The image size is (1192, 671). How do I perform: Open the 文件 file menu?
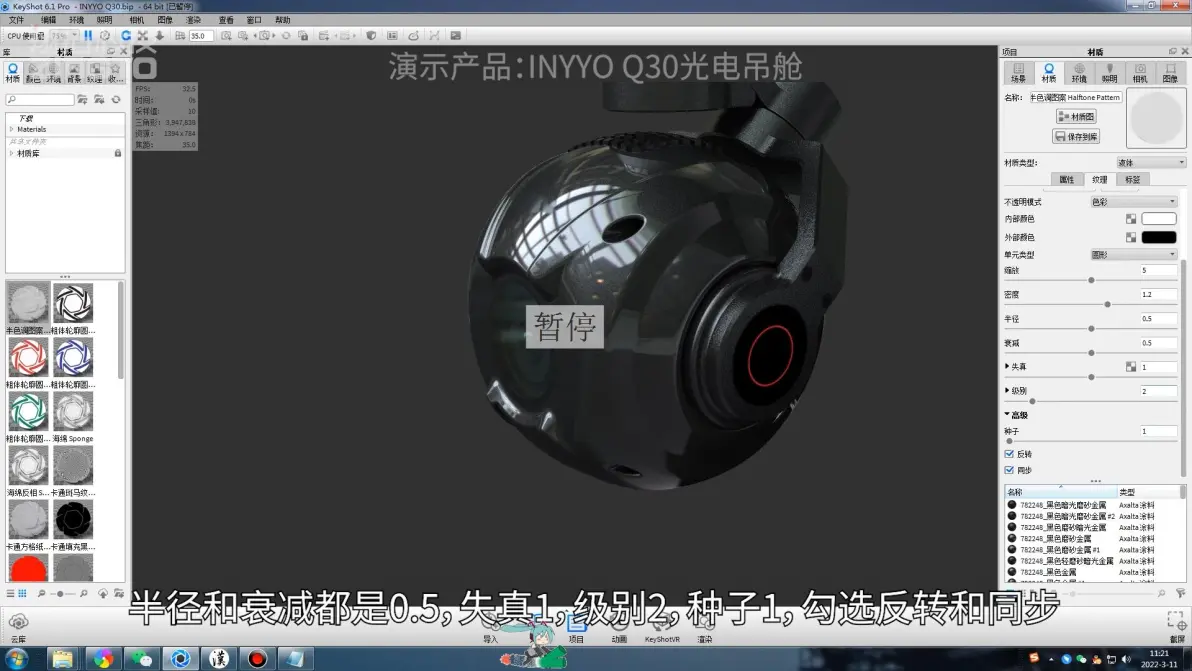(16, 20)
